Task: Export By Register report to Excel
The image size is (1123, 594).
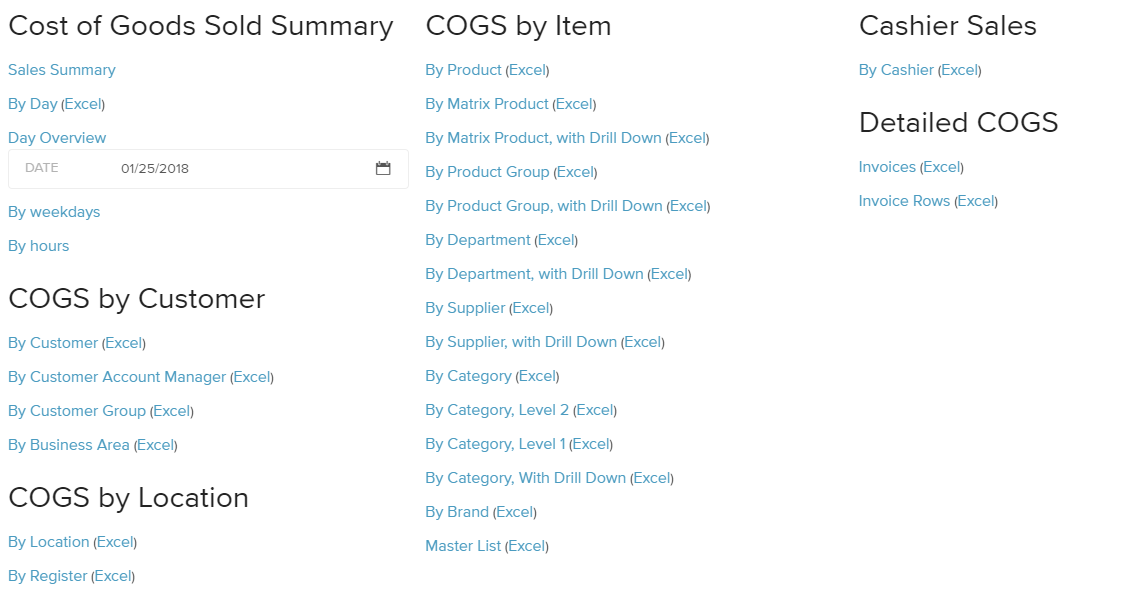Action: click(x=113, y=576)
